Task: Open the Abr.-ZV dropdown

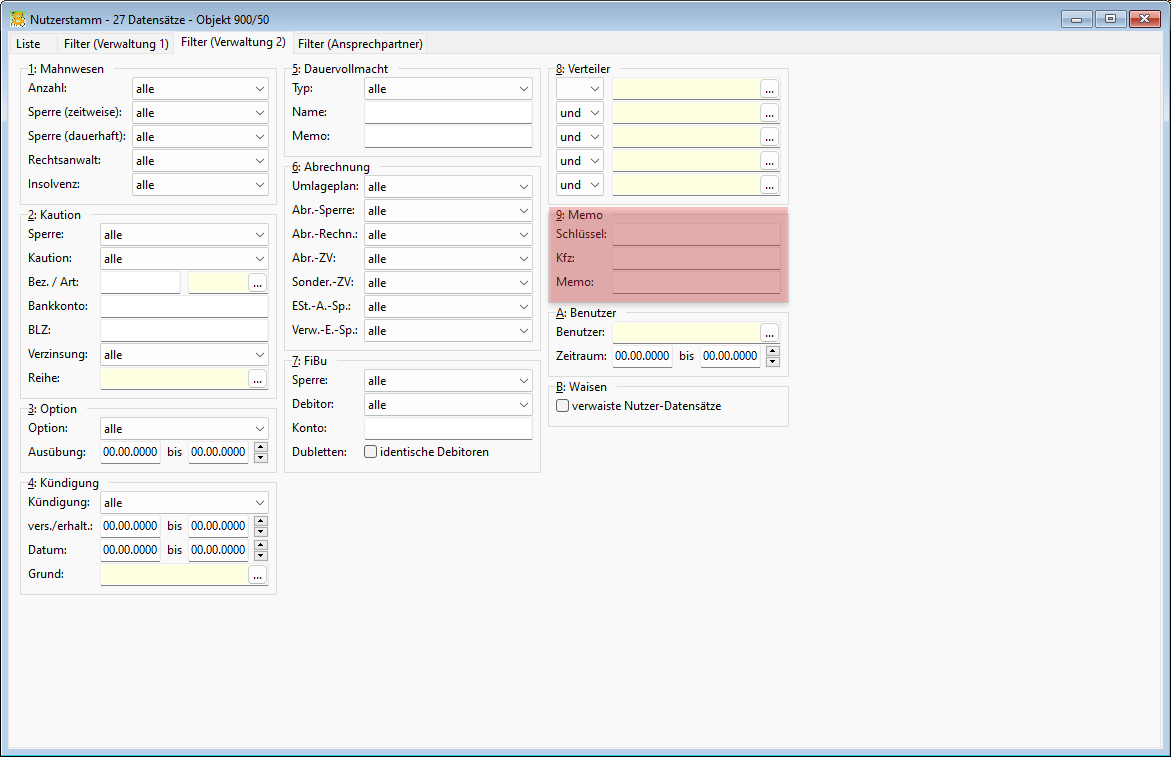Action: point(448,258)
